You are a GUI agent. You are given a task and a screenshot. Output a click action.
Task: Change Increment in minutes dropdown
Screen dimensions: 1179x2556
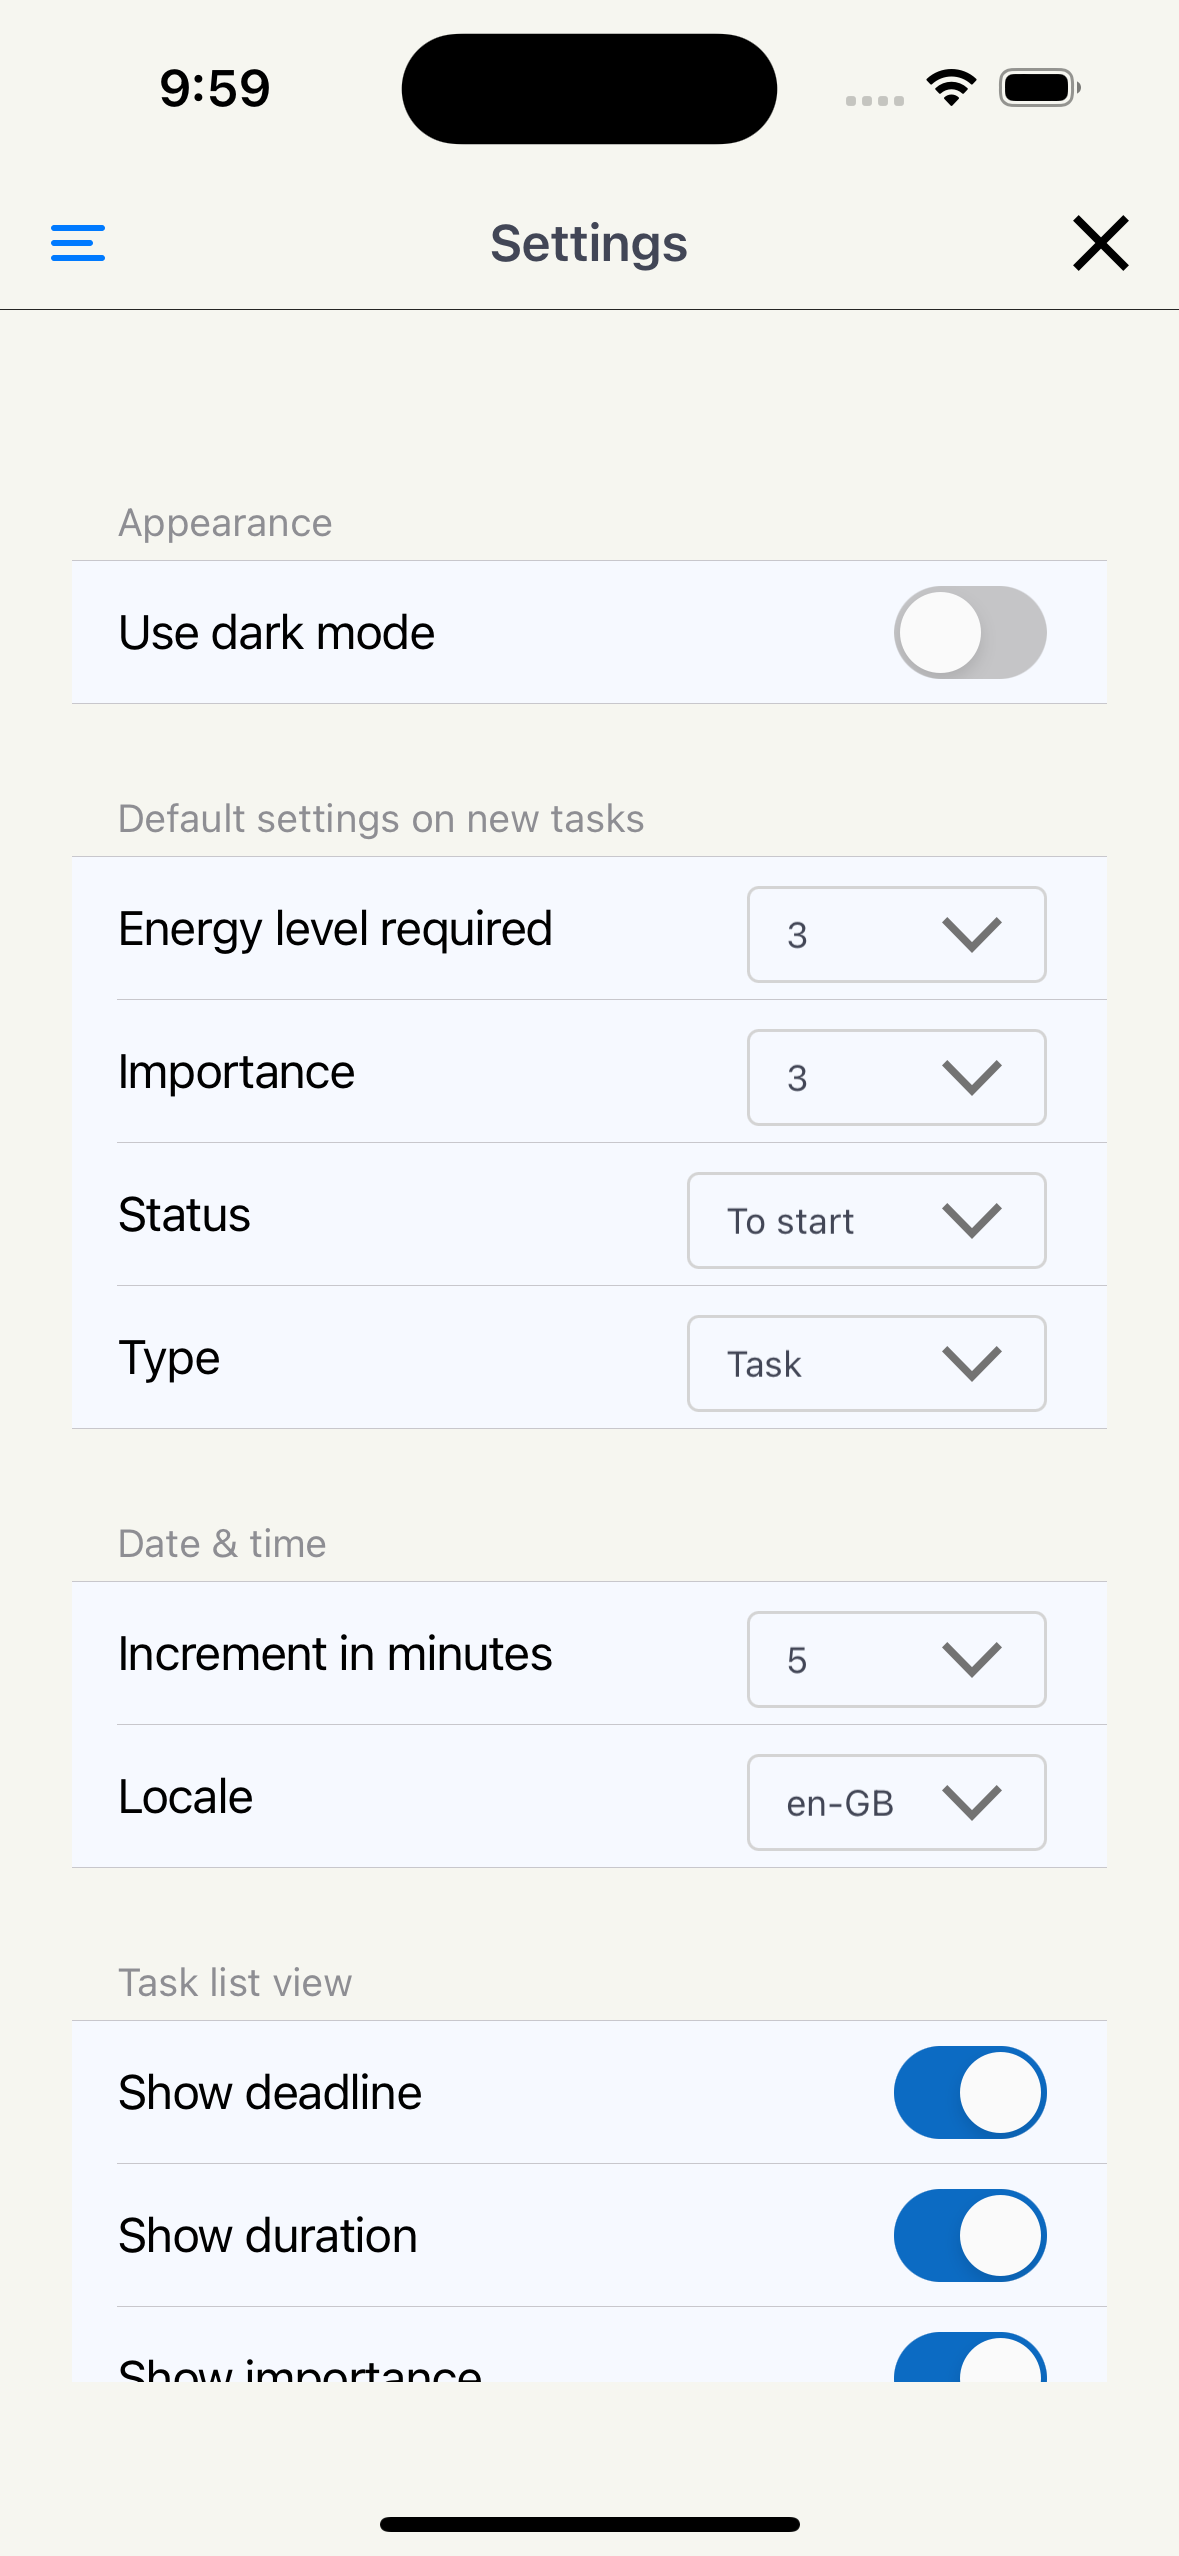pyautogui.click(x=896, y=1659)
